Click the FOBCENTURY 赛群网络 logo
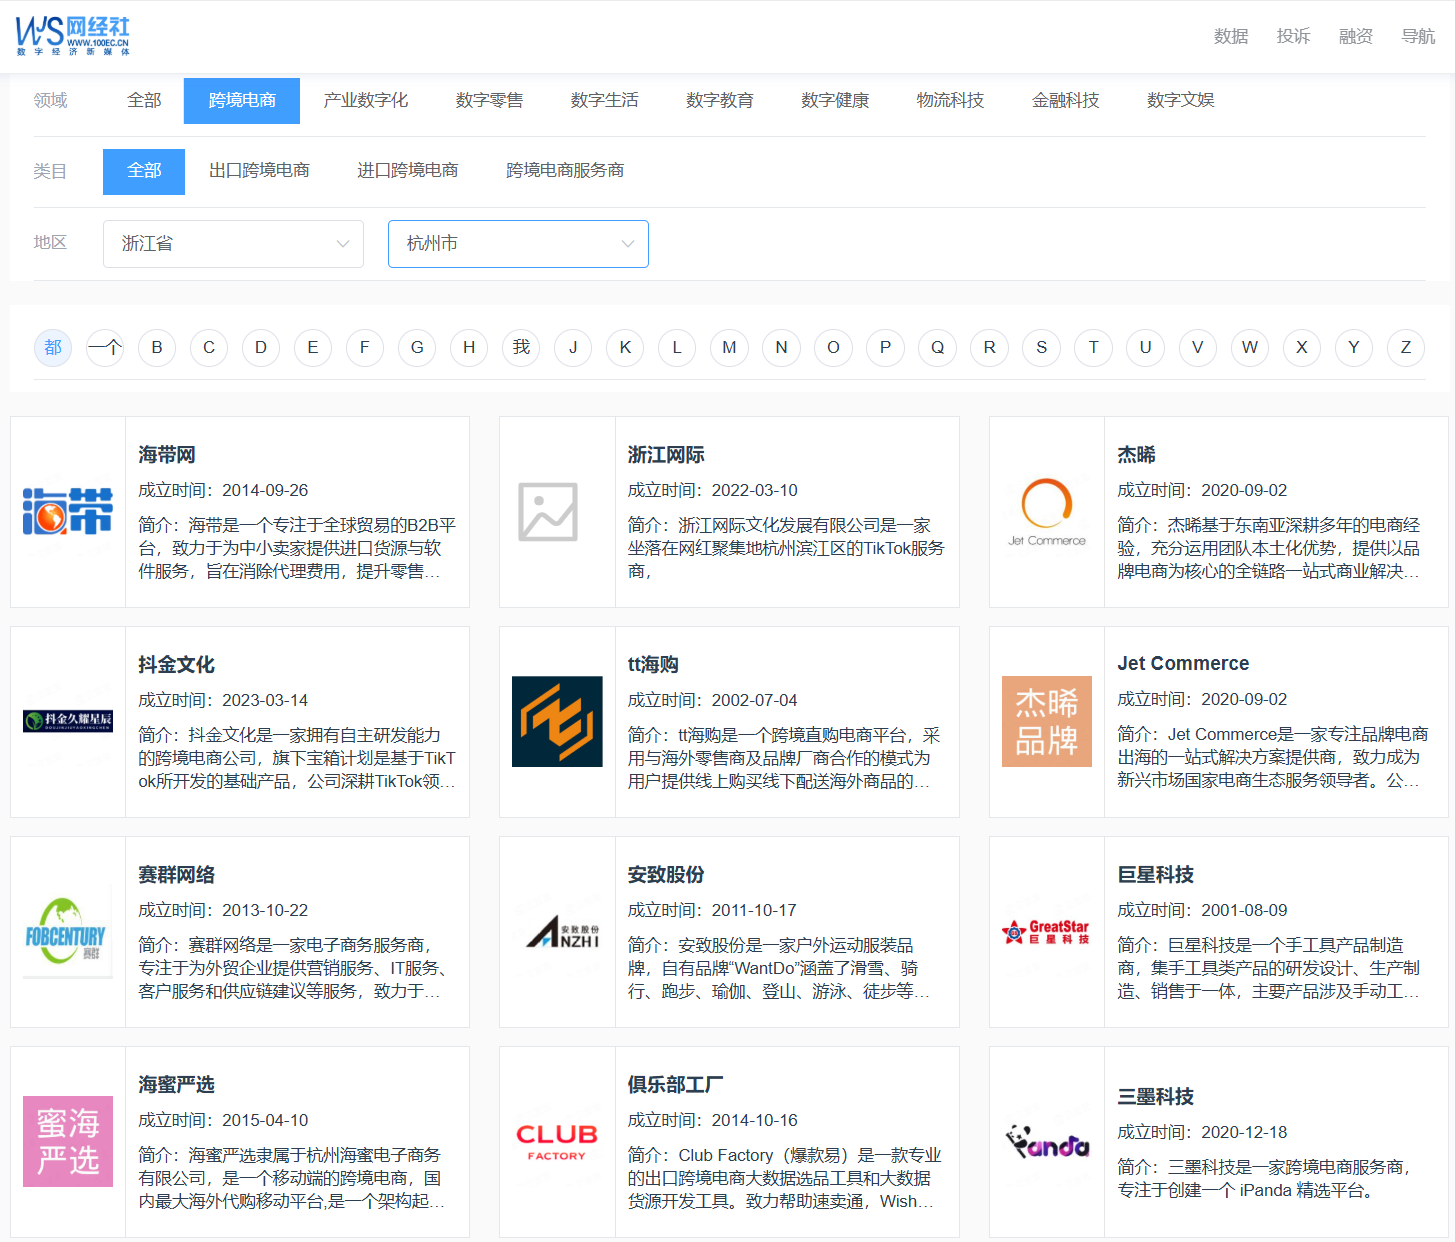The image size is (1455, 1242). pos(67,931)
